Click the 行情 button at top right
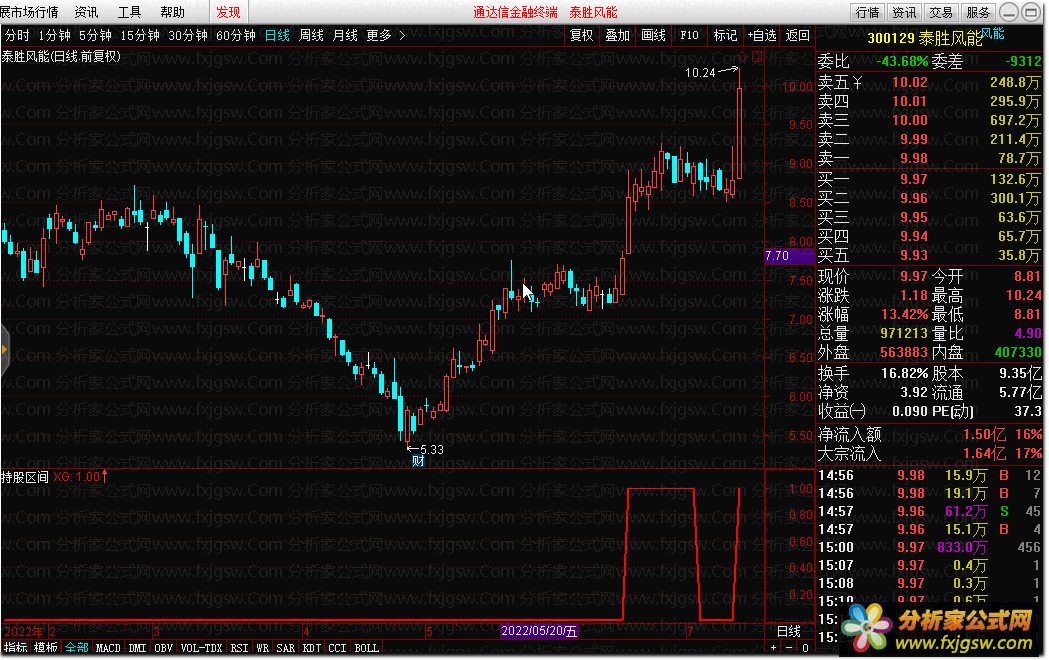The height and width of the screenshot is (660, 1049). 868,12
